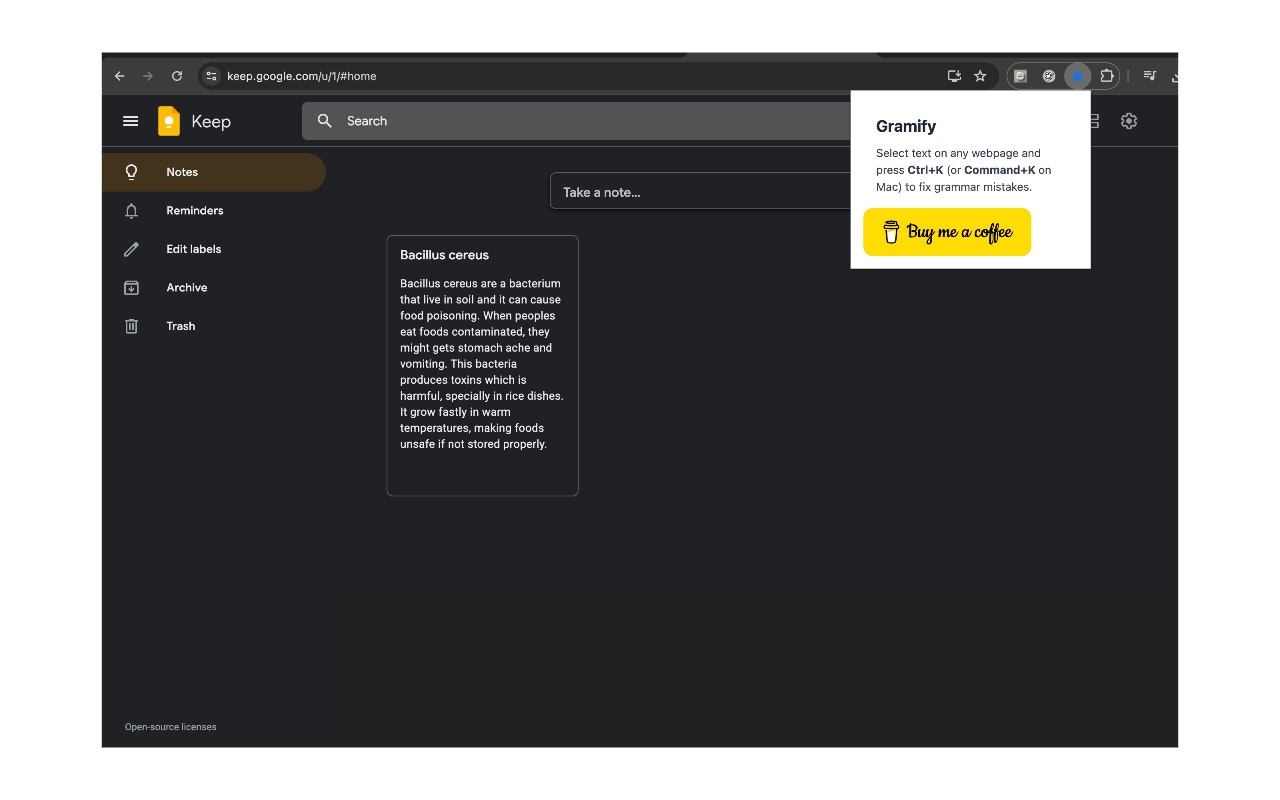Click the Trash bin icon

point(131,326)
